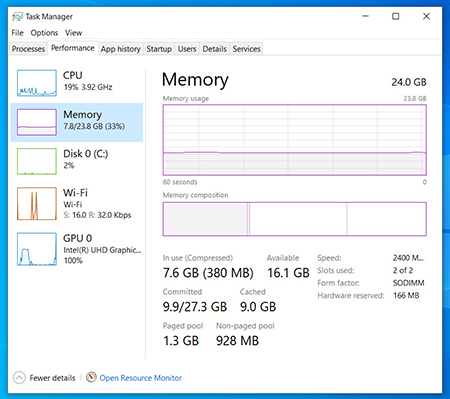Click the Fewer details chevron icon
Viewport: 450px width, 399px height.
(x=19, y=378)
